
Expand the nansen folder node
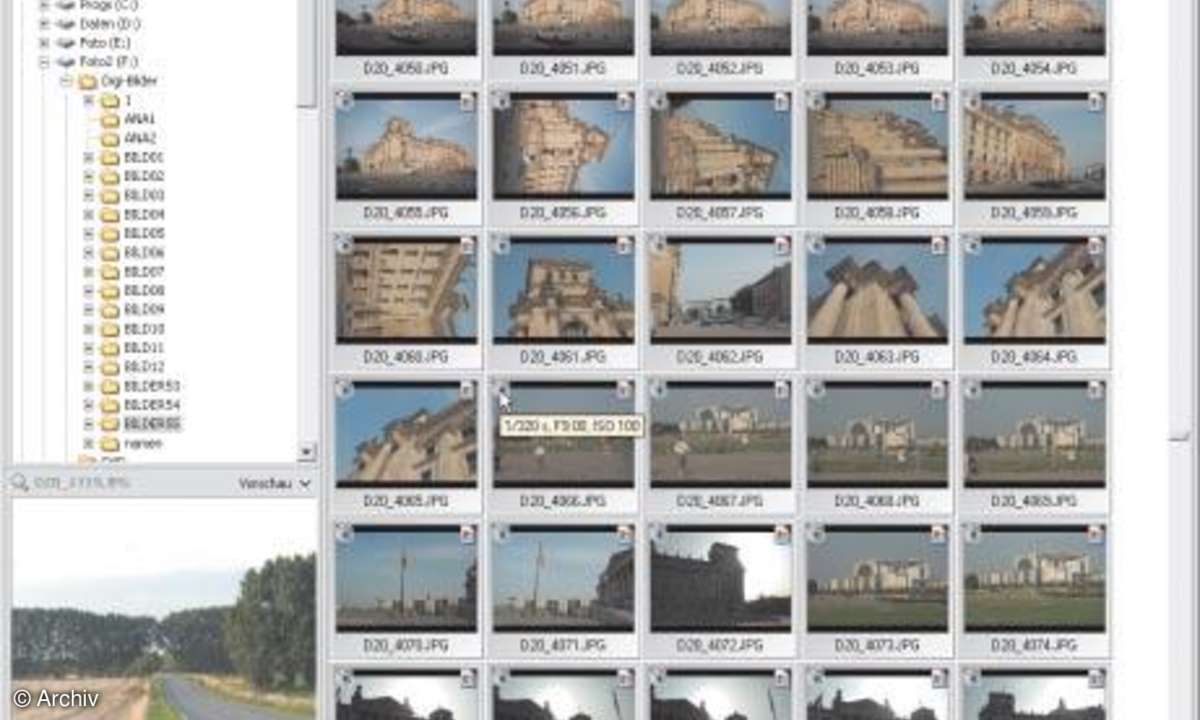88,443
